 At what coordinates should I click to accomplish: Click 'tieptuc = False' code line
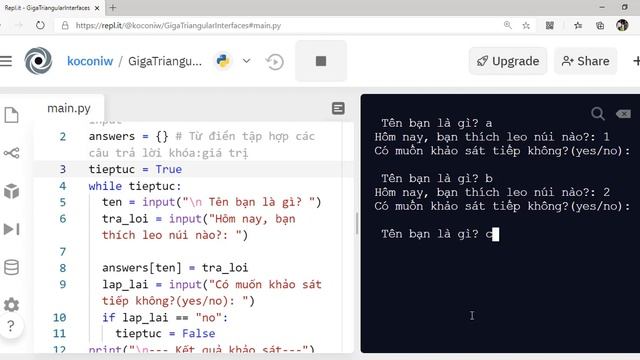[x=165, y=333]
